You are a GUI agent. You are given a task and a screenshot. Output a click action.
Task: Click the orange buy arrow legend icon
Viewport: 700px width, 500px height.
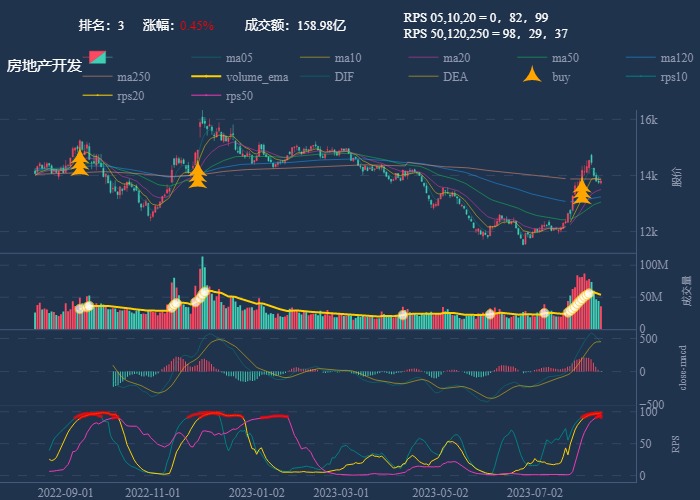click(x=533, y=77)
